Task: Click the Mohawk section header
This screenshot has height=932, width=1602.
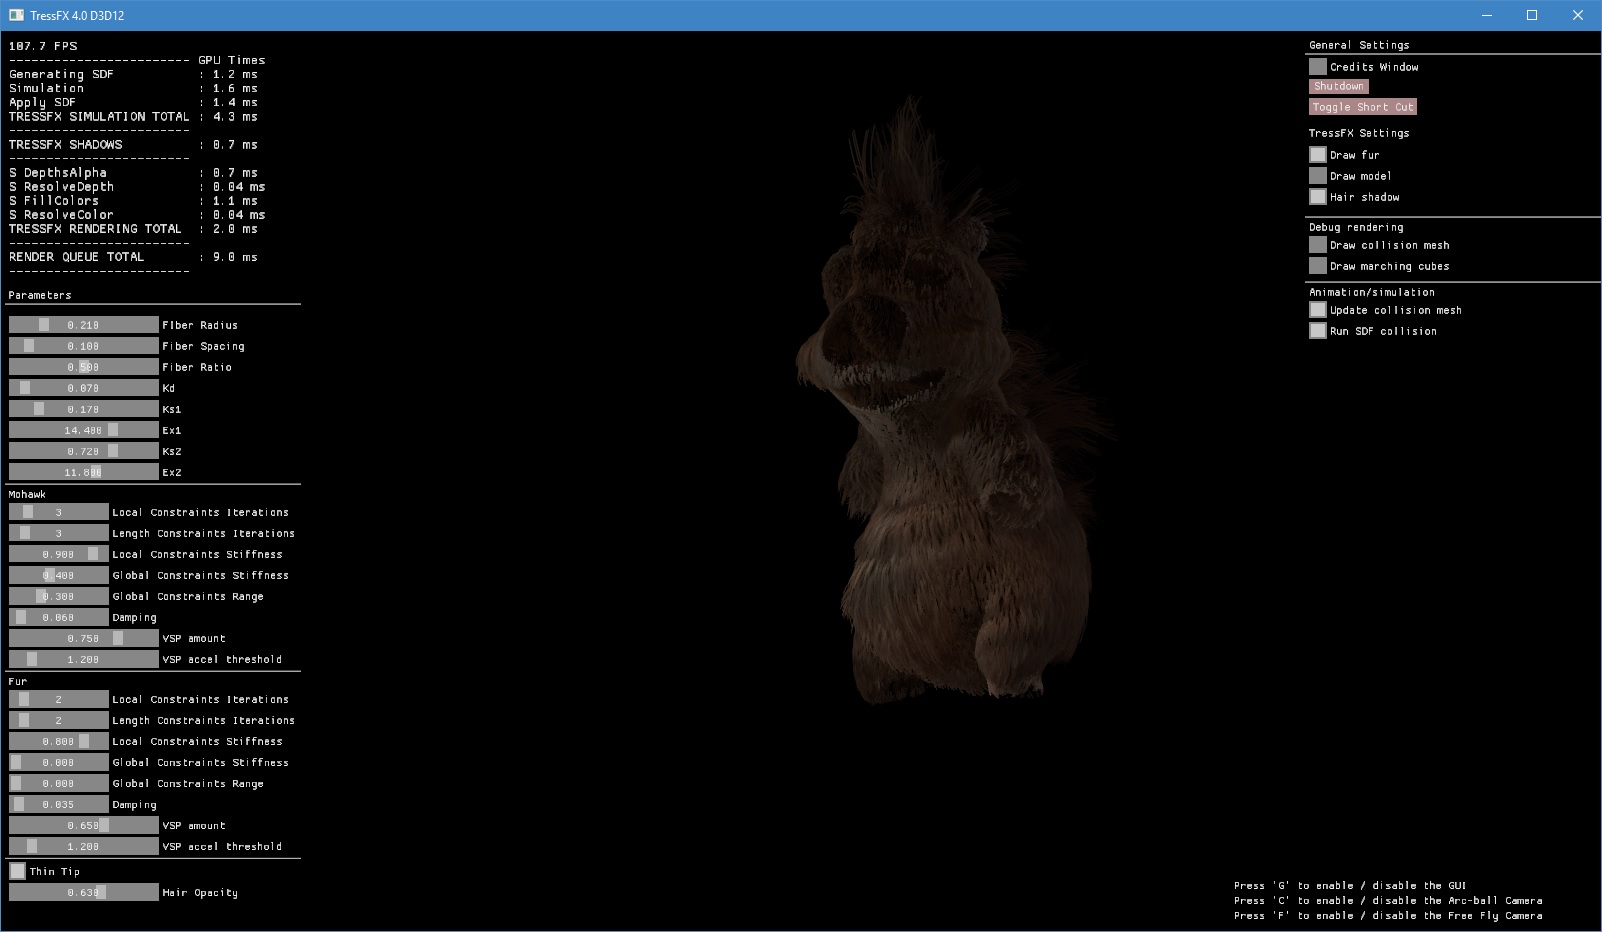Action: click(x=27, y=494)
